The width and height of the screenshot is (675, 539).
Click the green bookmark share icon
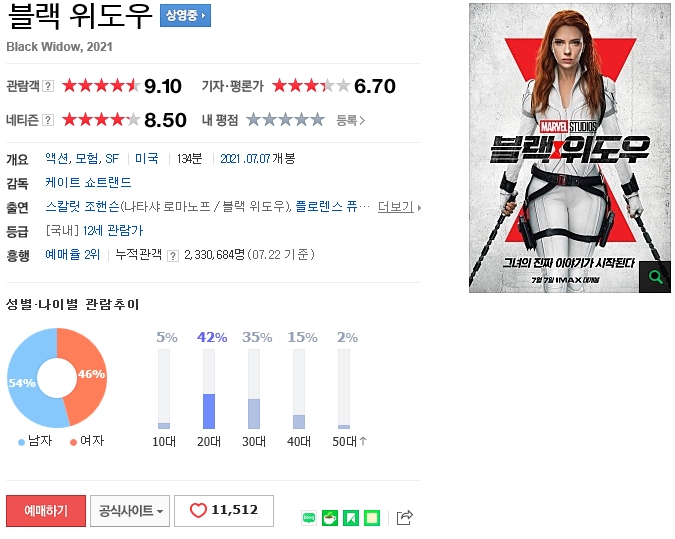pos(351,517)
